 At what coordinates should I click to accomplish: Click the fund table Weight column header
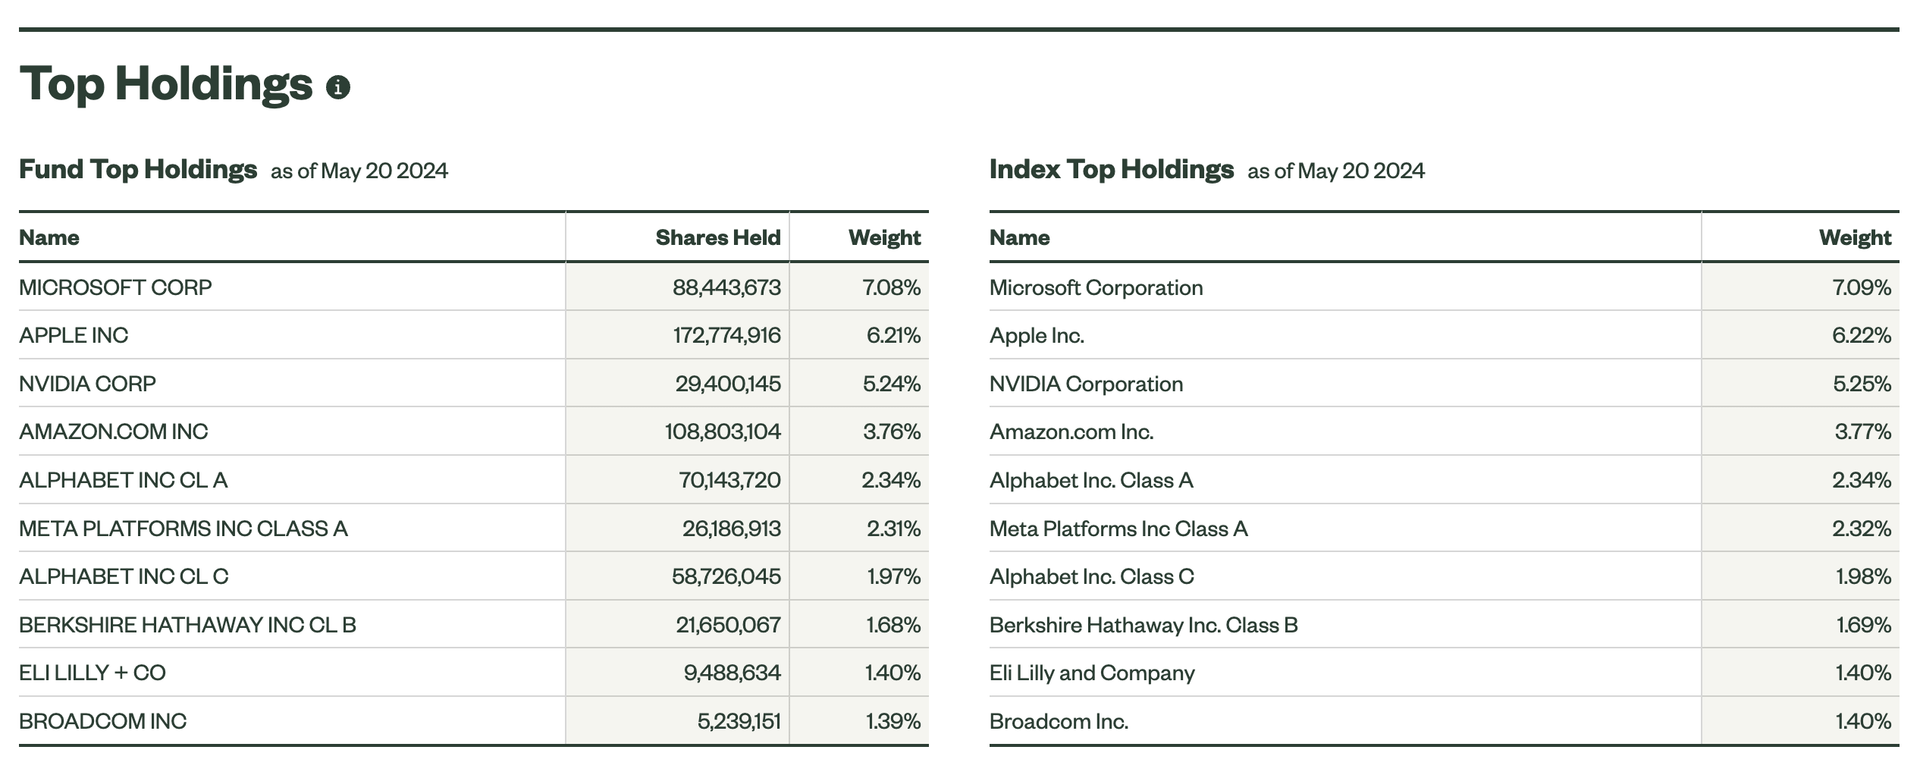click(884, 238)
